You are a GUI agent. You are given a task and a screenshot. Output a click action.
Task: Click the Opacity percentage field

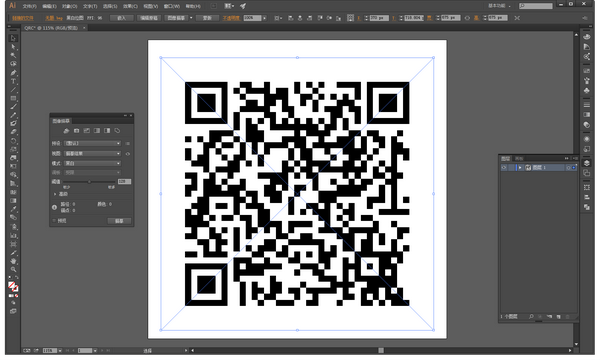252,18
